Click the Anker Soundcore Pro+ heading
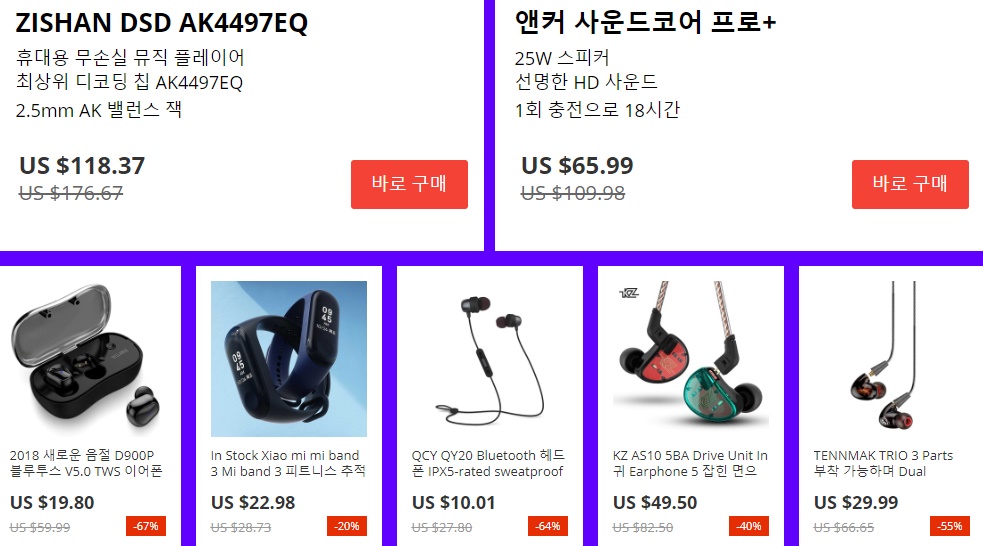The image size is (983, 546). point(645,23)
